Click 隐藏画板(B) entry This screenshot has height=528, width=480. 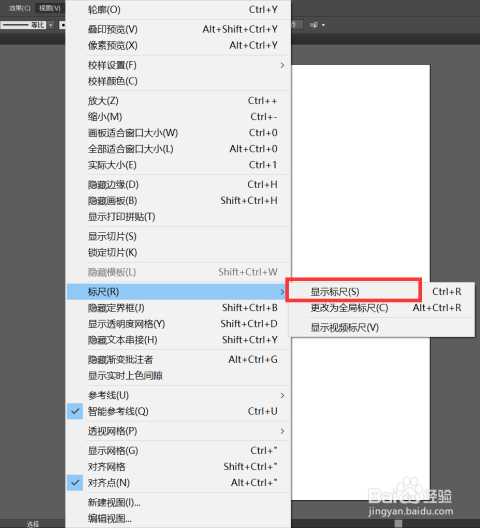pyautogui.click(x=178, y=201)
